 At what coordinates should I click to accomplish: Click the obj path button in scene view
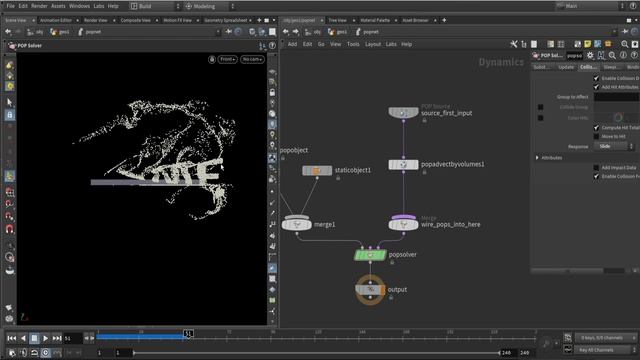click(35, 31)
